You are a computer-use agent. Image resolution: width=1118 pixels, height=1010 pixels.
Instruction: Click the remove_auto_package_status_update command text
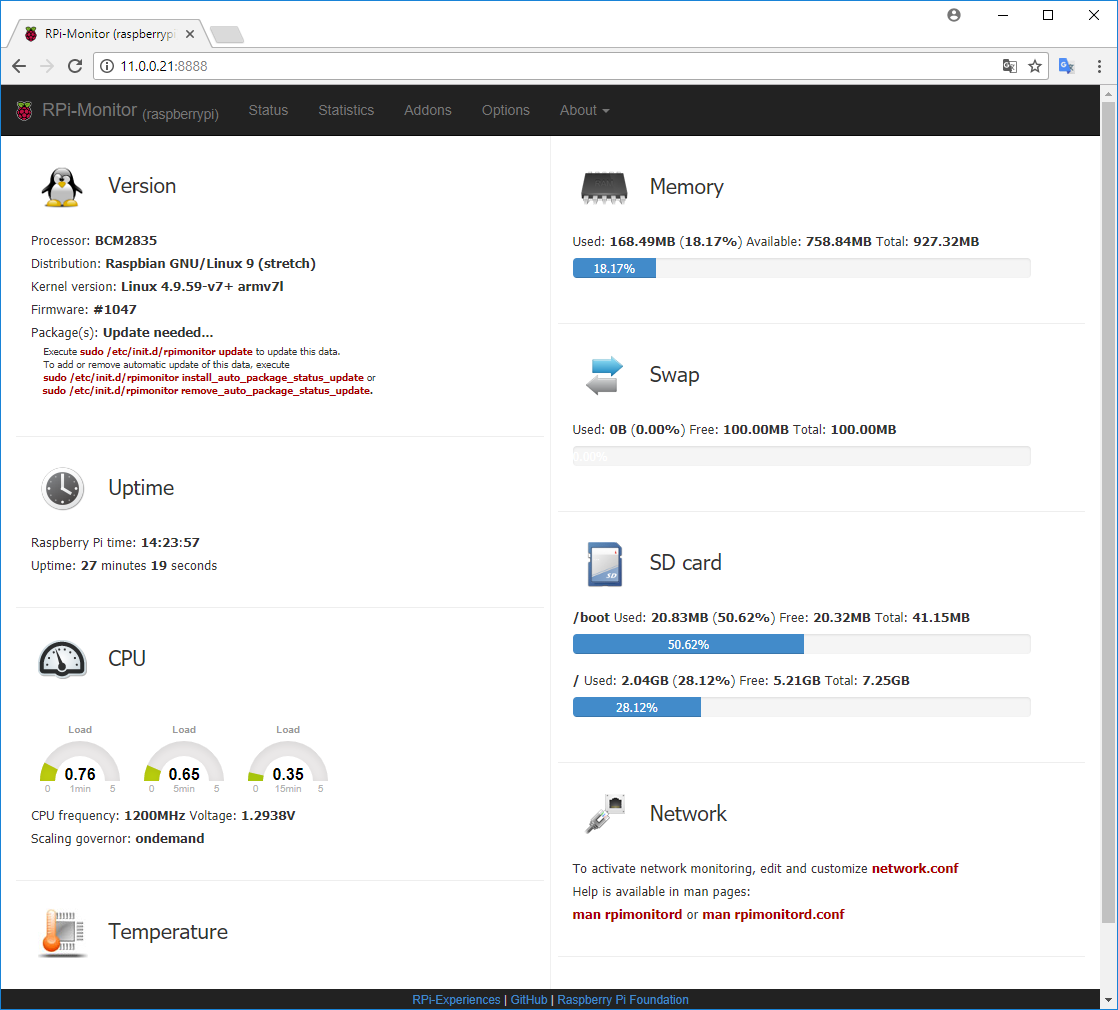tap(206, 391)
